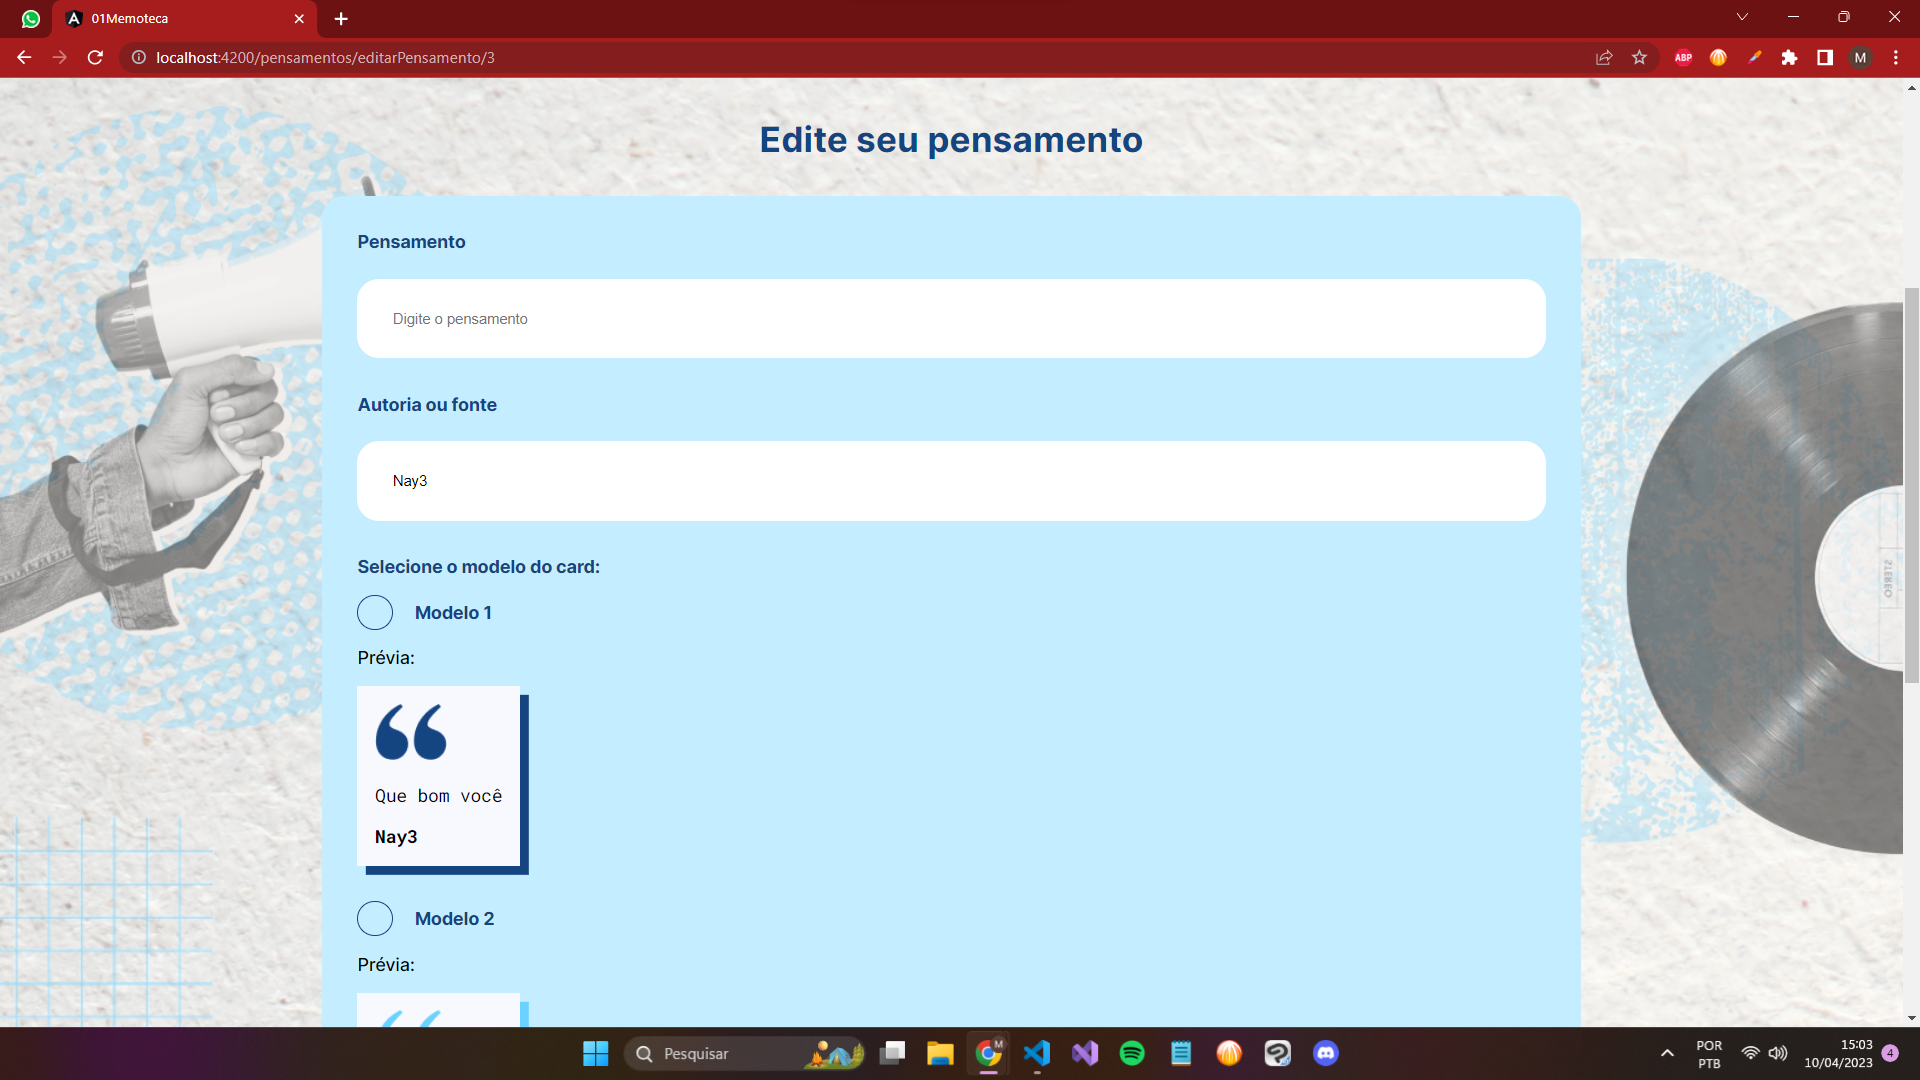Click the Modelo 2 preview card
The image size is (1920, 1080).
(x=442, y=1010)
